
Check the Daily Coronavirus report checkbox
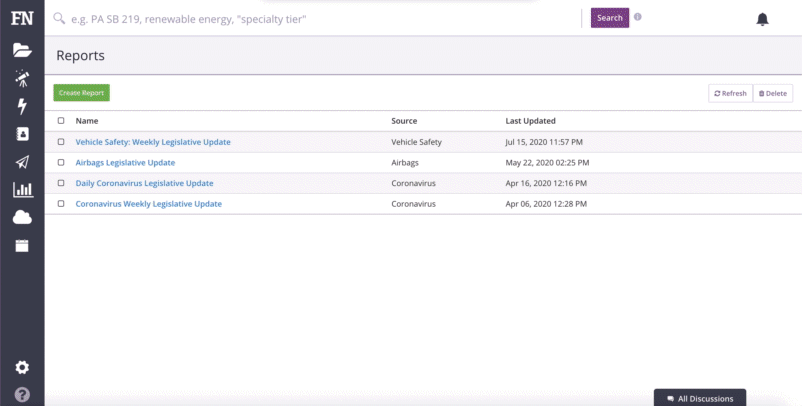coord(61,183)
